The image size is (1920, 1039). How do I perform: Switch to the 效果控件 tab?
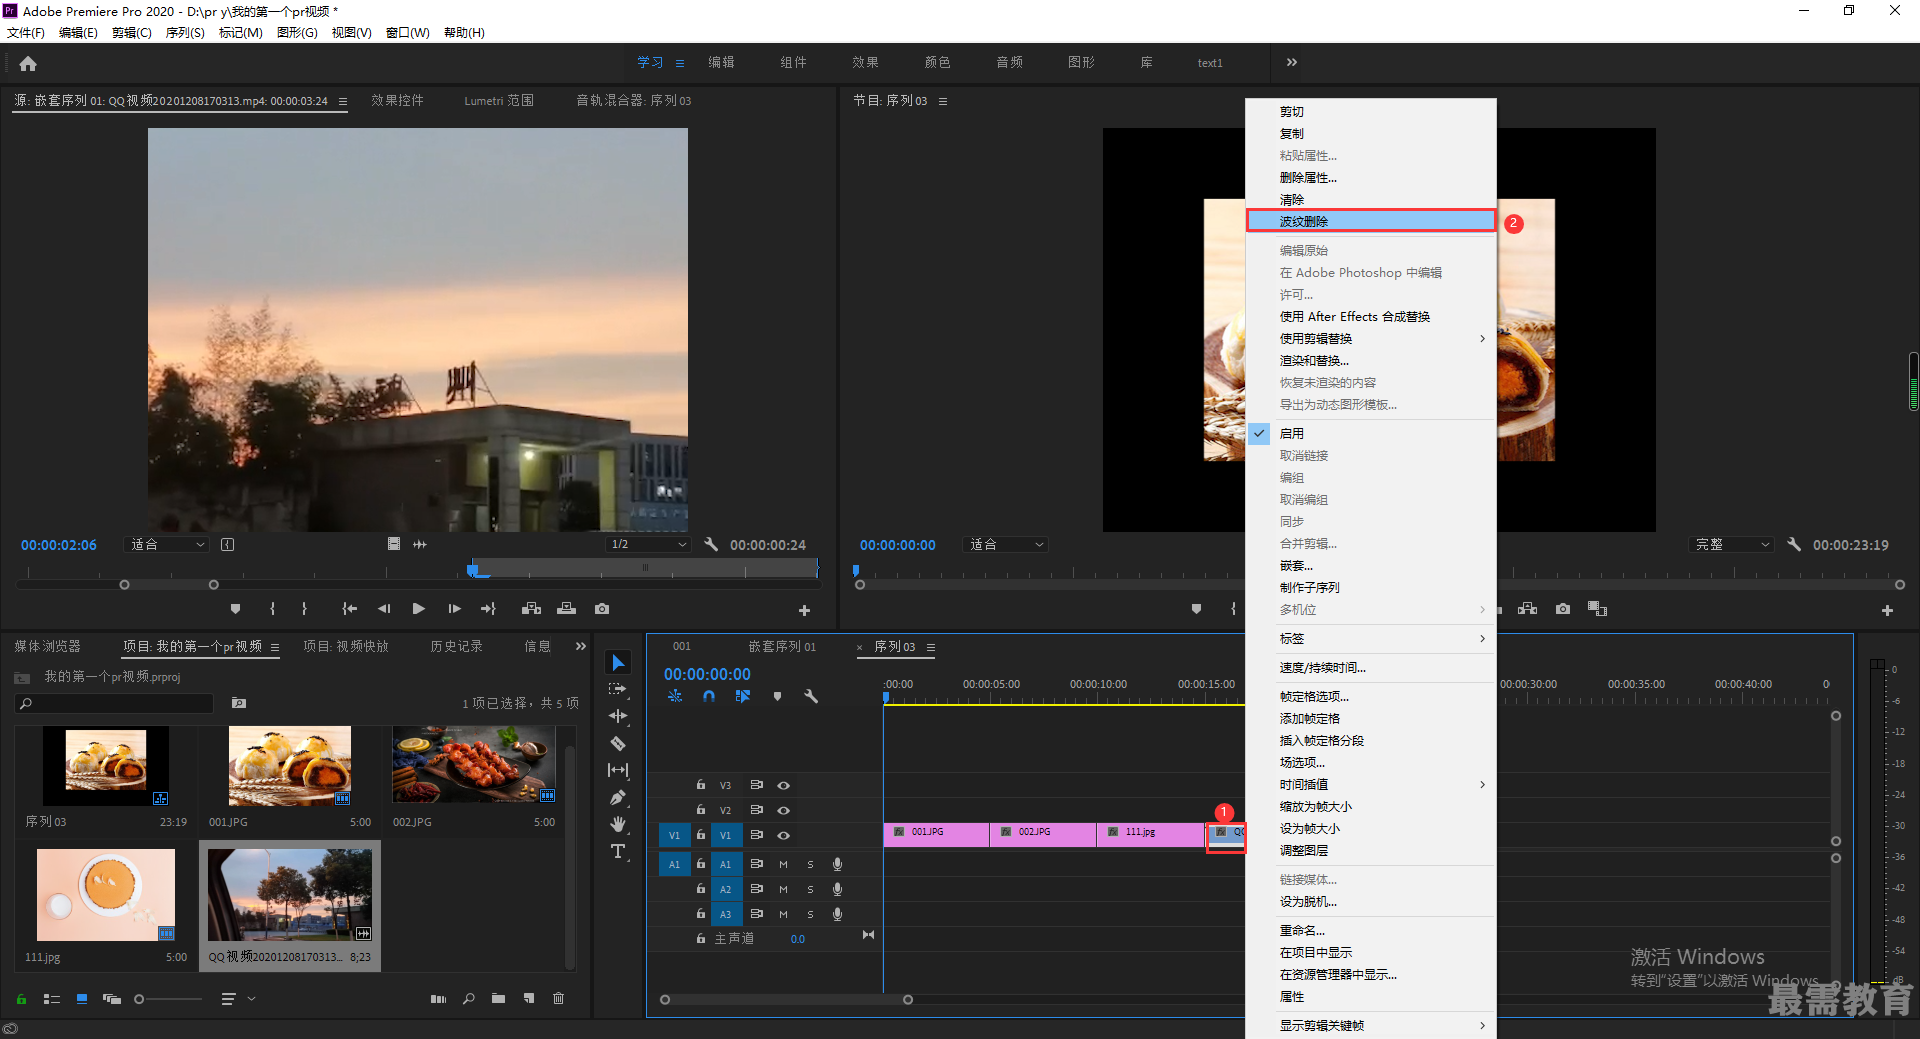(397, 100)
